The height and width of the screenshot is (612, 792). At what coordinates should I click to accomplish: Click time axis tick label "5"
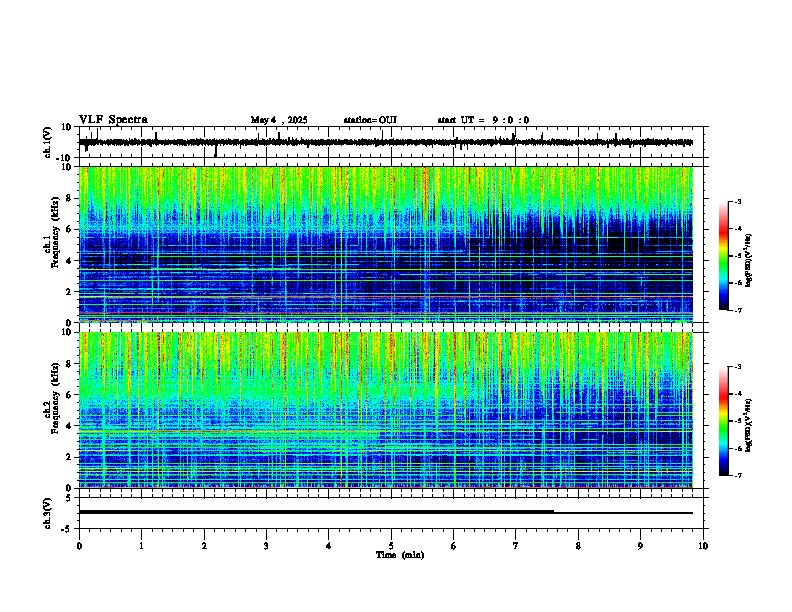tap(391, 545)
